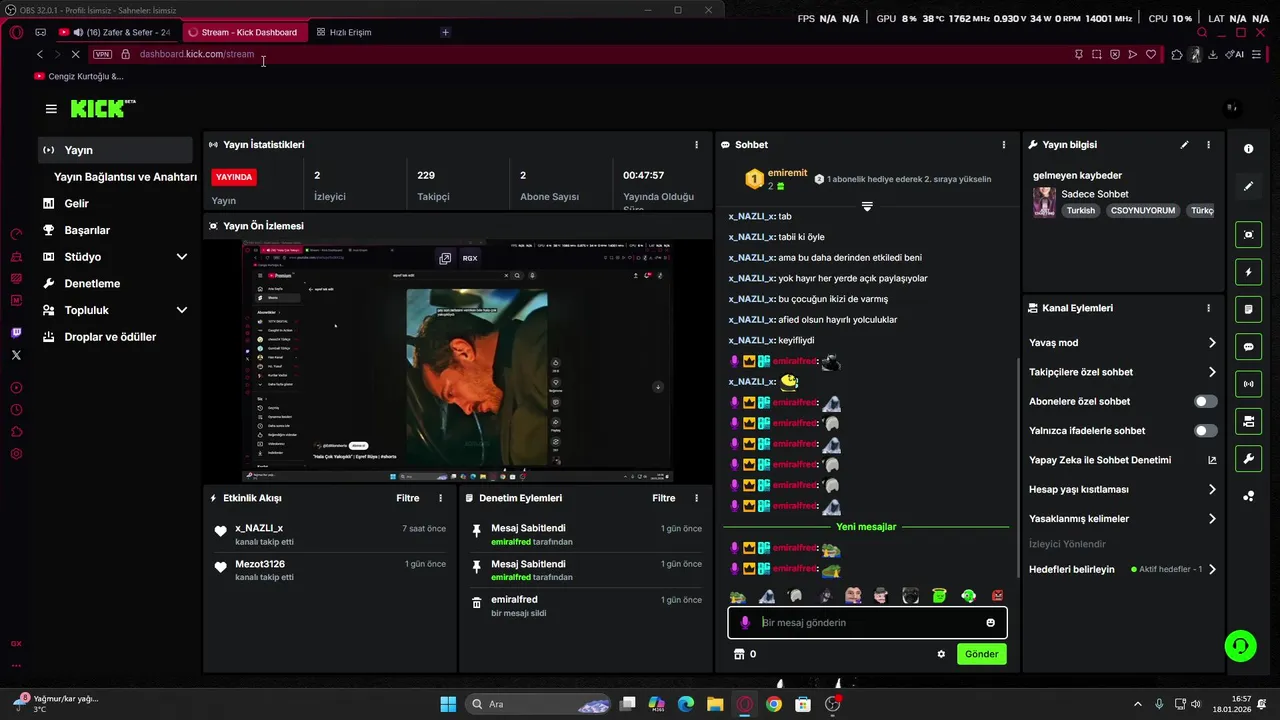Click the wrench icon in the right rail
The image size is (1280, 720).
tap(1248, 459)
